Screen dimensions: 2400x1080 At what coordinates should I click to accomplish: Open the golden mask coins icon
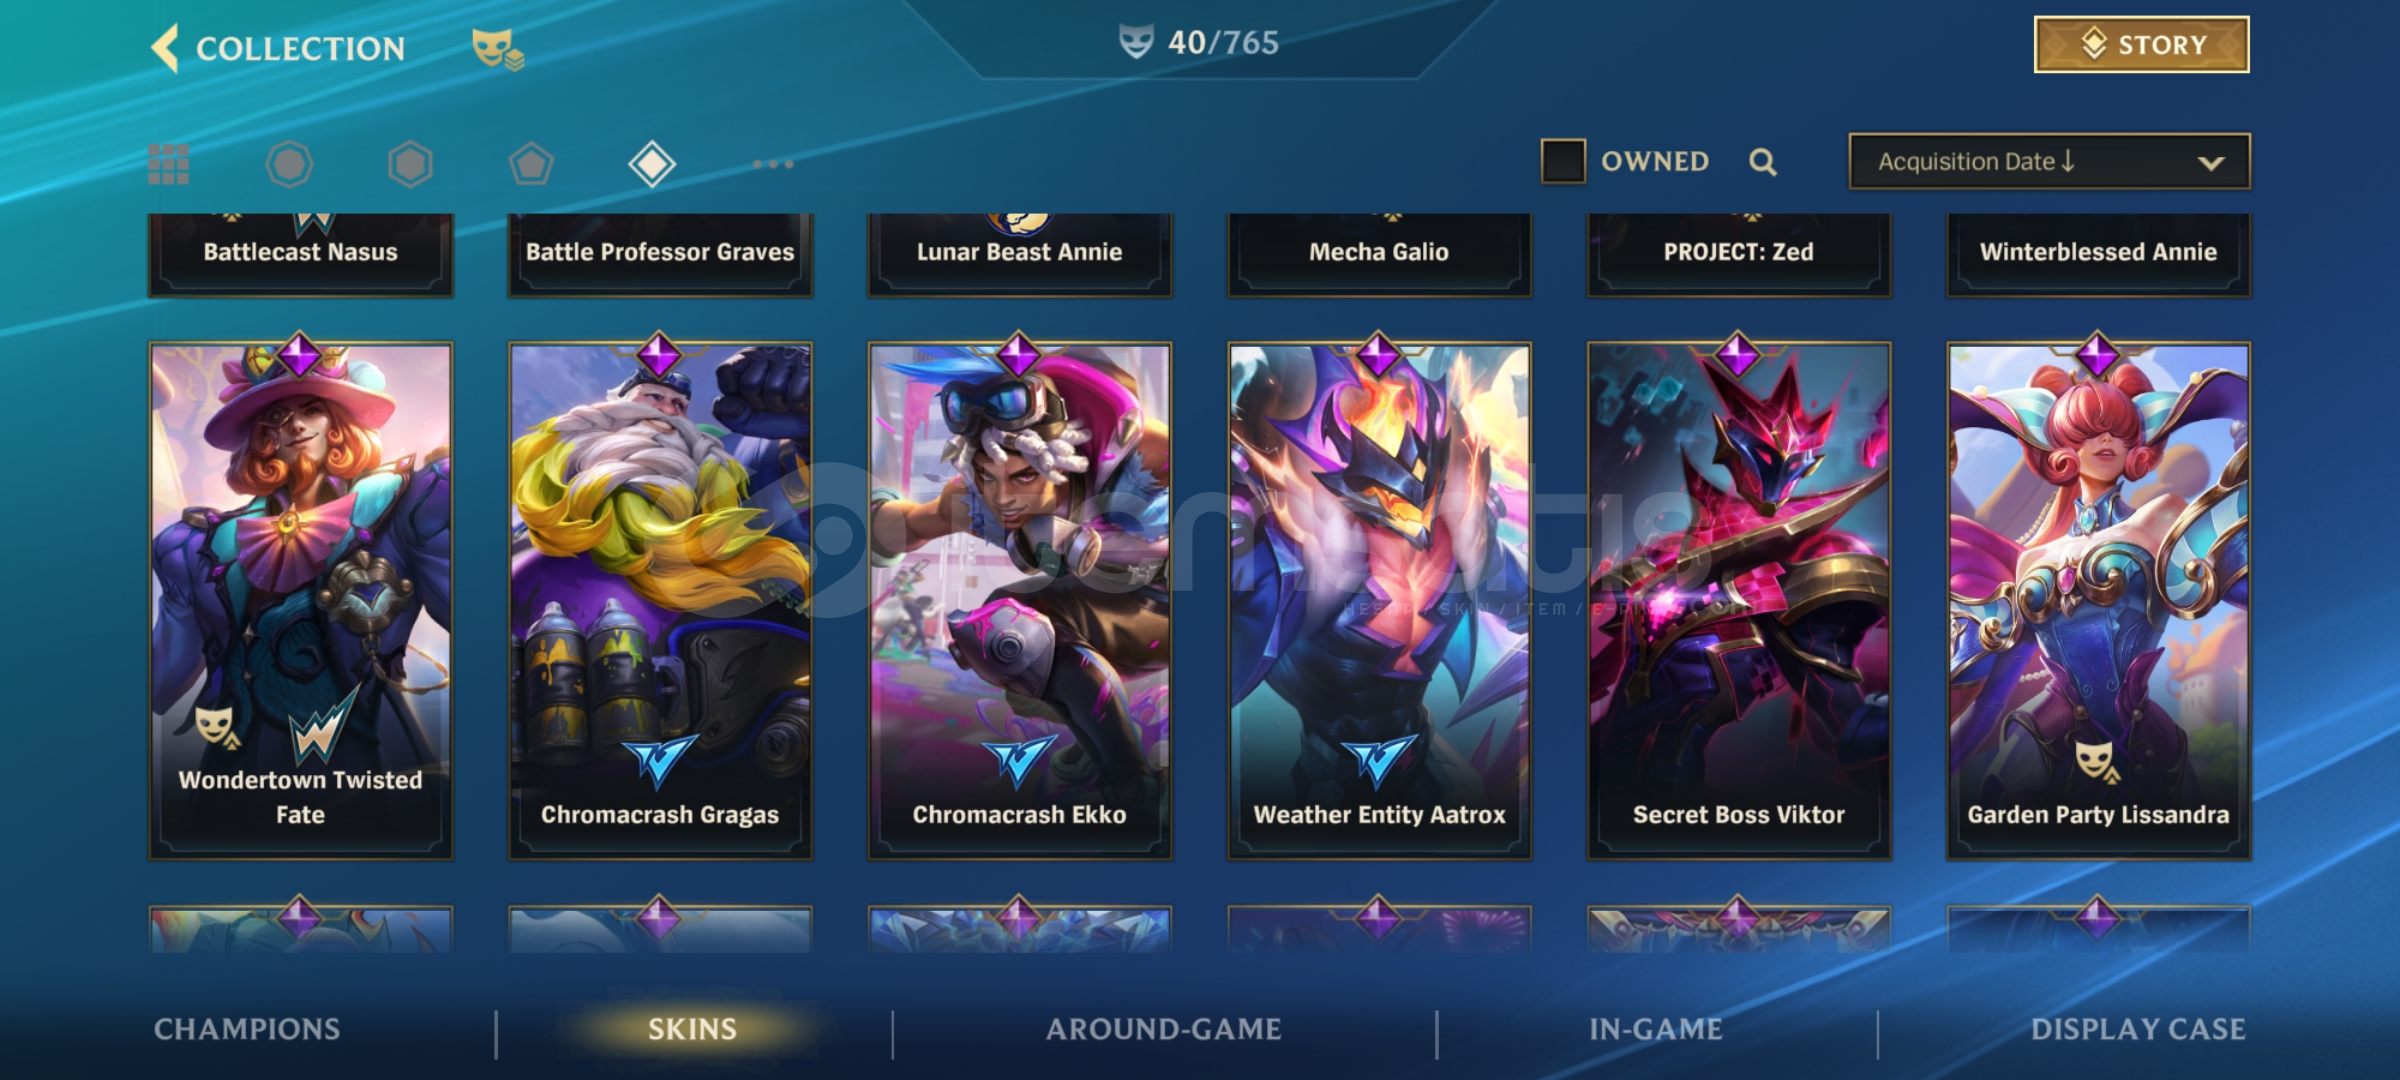(x=497, y=48)
